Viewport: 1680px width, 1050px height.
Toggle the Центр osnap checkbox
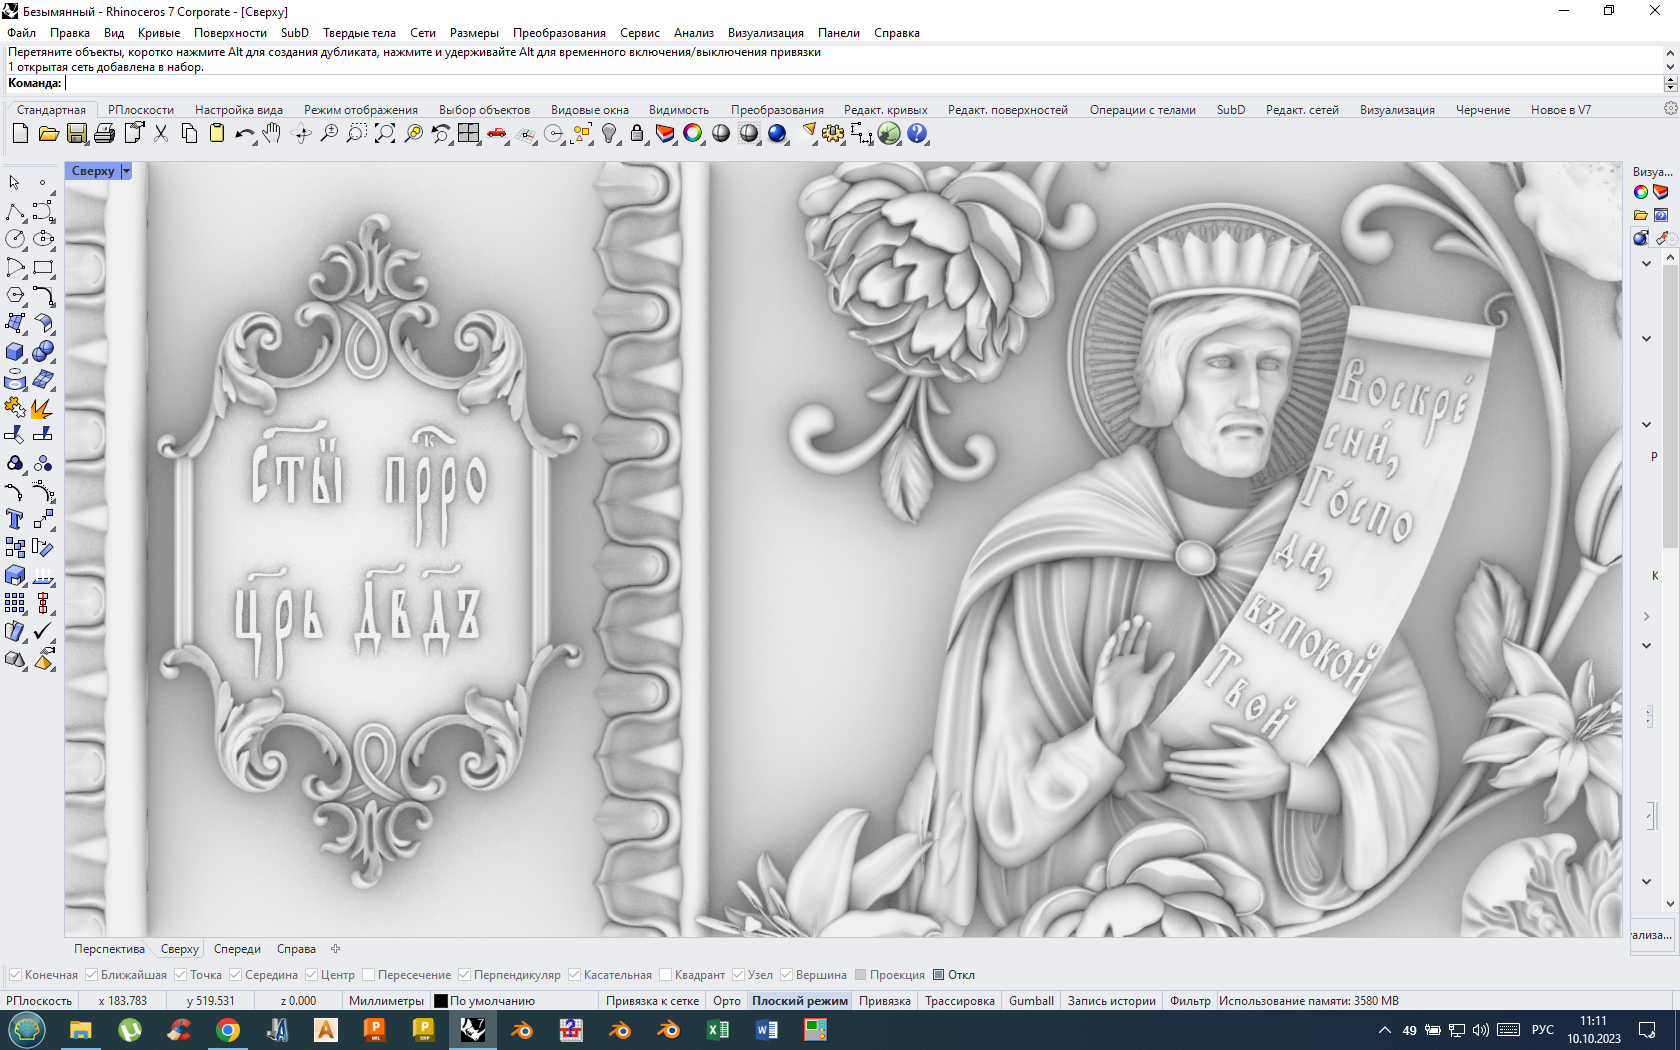coord(311,975)
